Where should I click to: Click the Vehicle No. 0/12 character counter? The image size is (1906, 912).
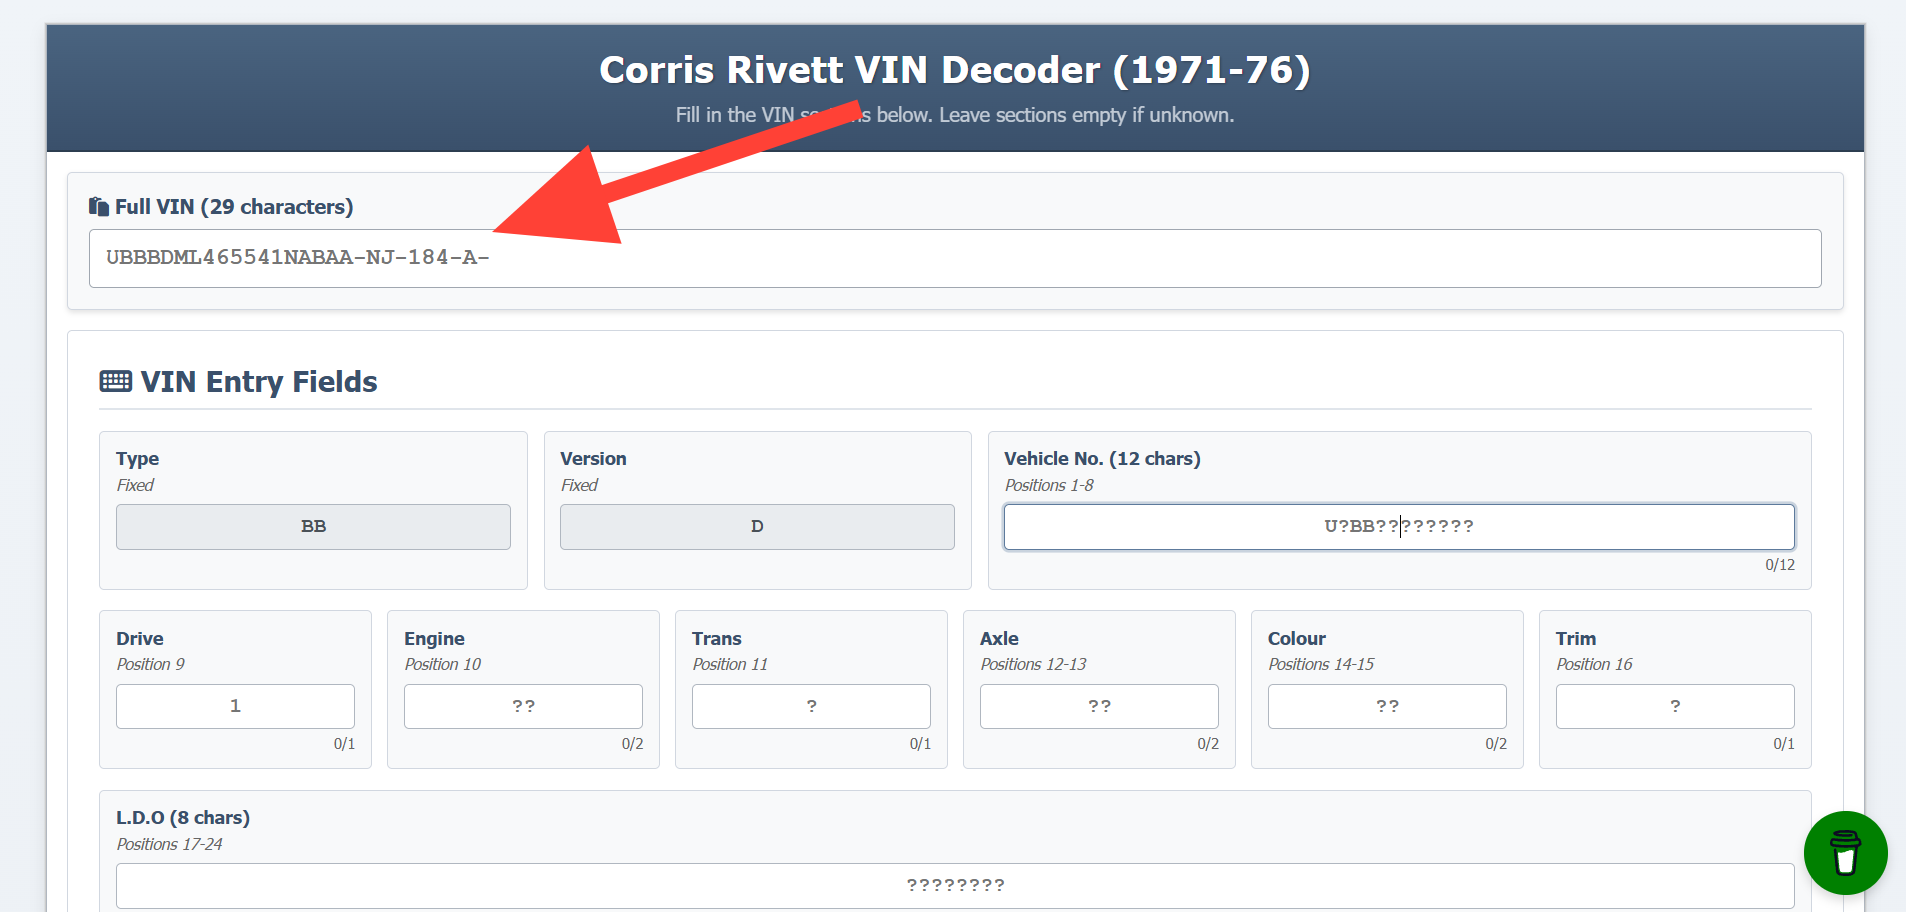[x=1779, y=565]
